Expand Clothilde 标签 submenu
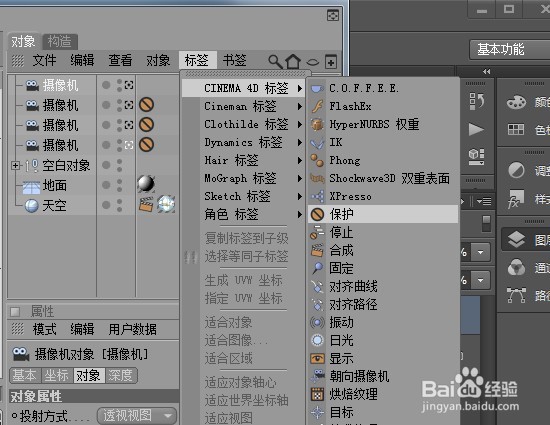550x425 pixels. 243,124
